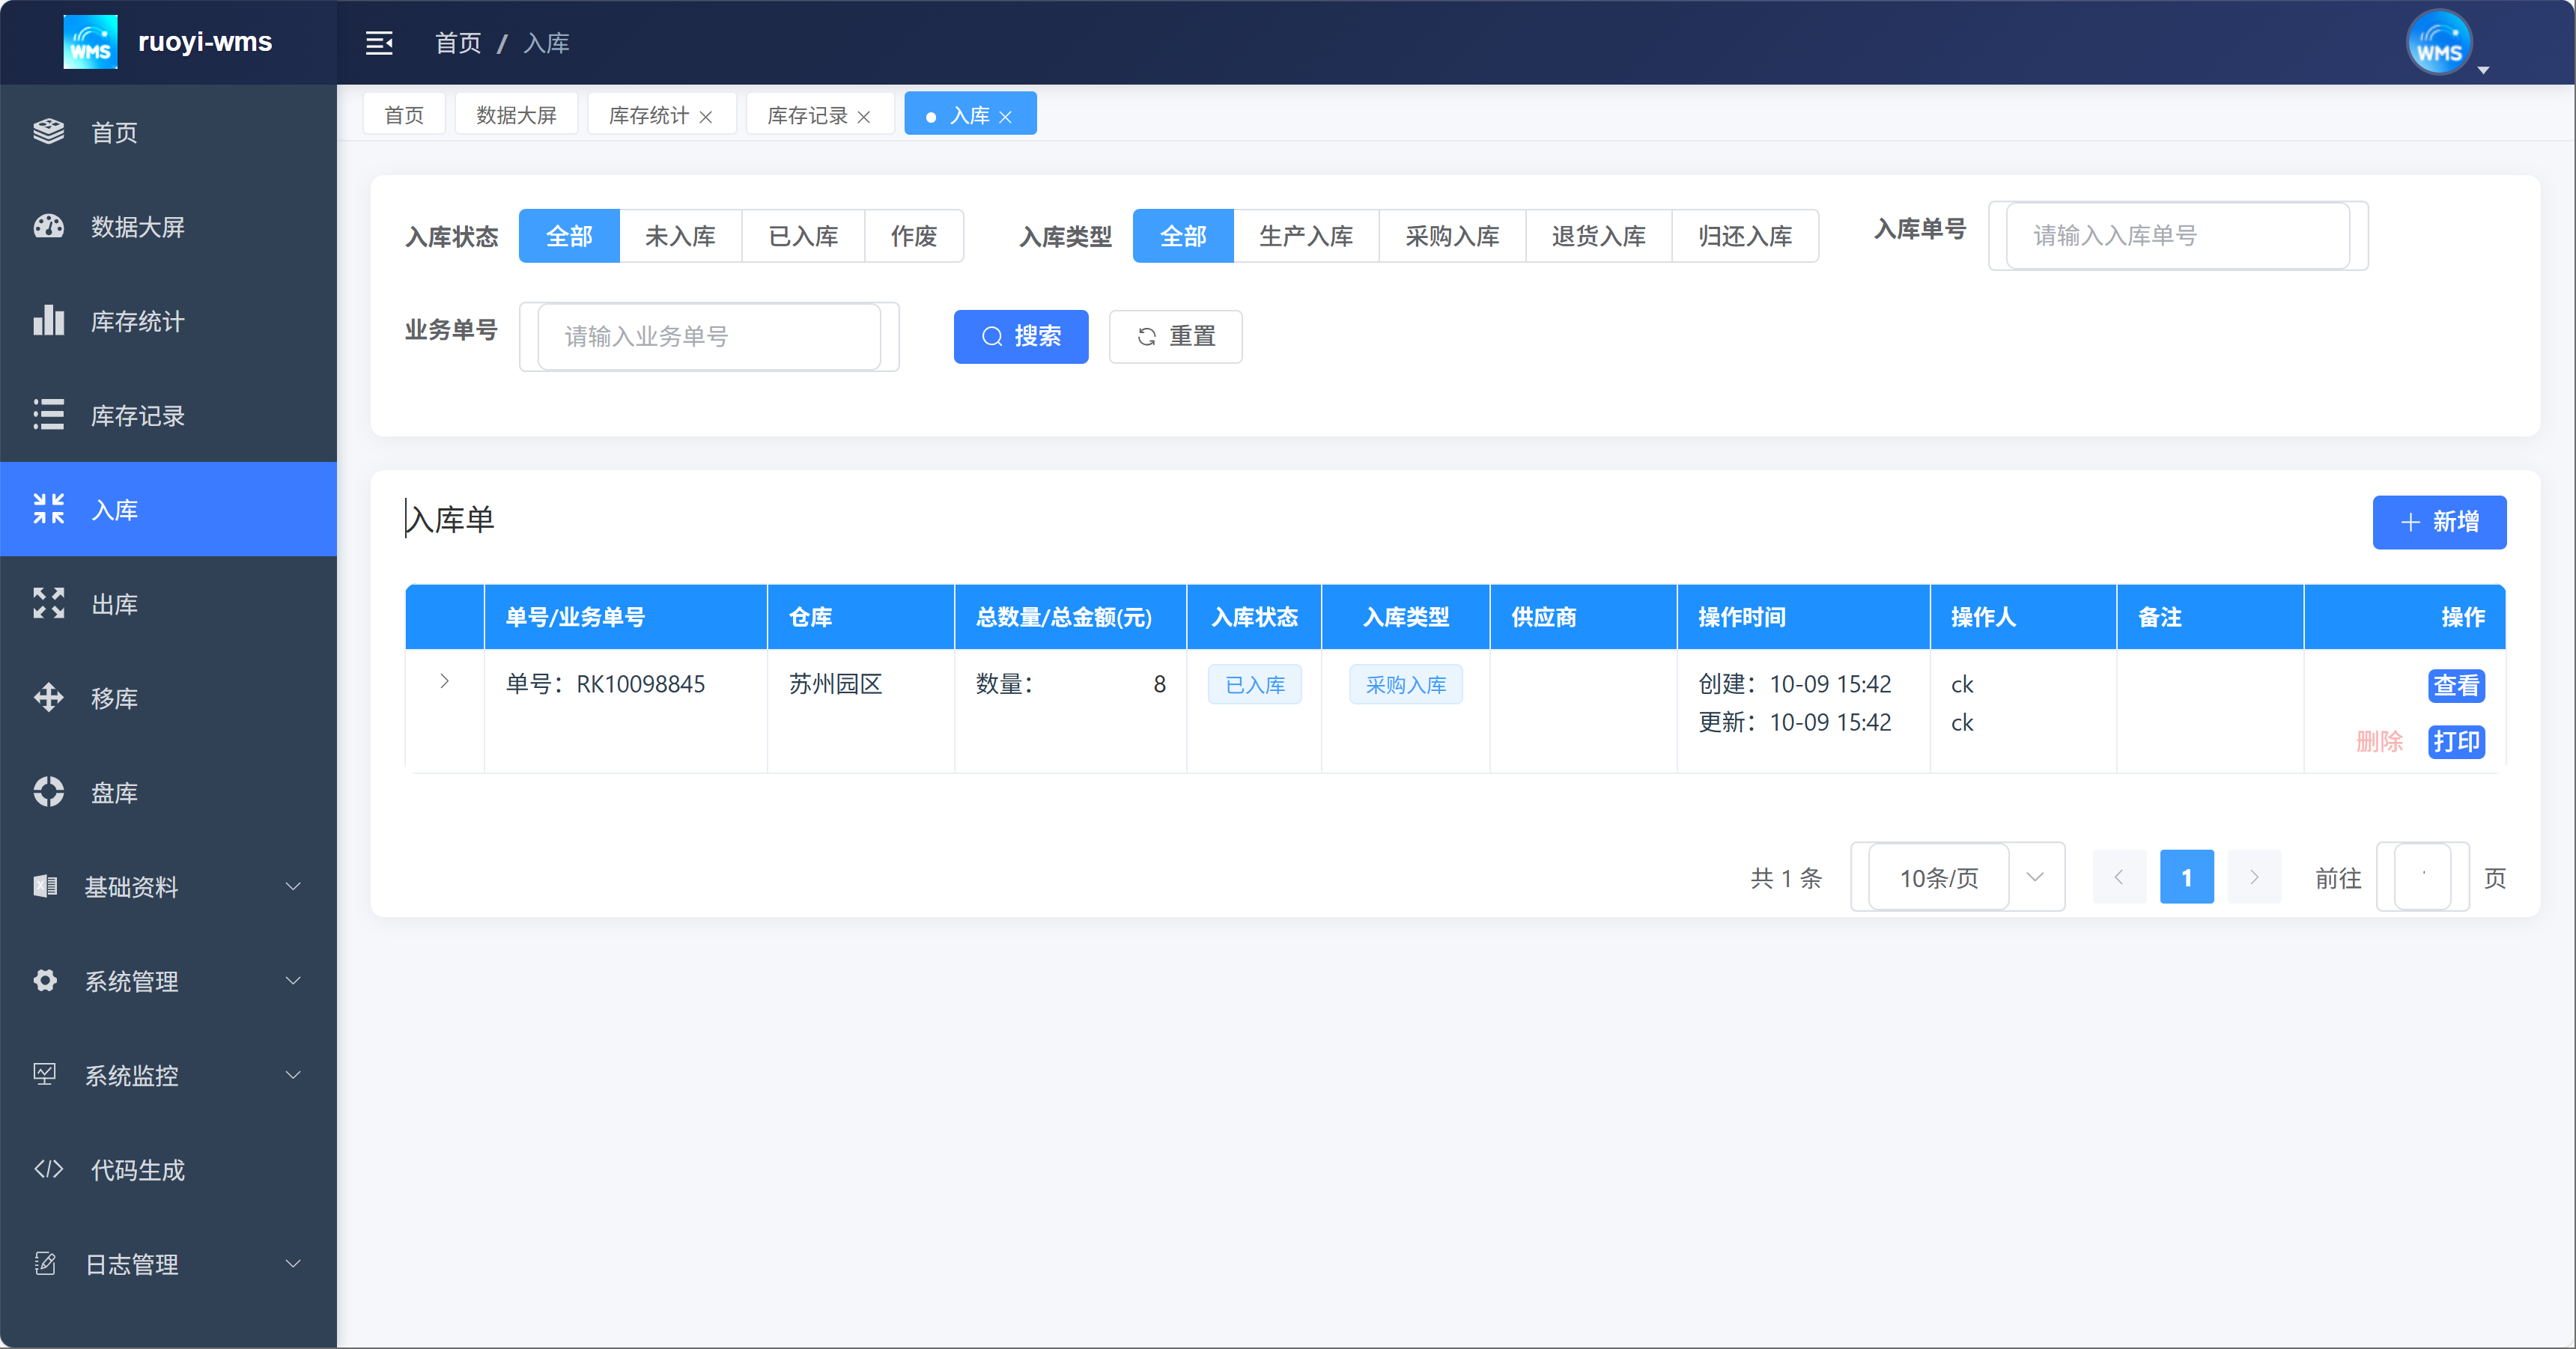2576x1349 pixels.
Task: Select 未入库 status filter
Action: 680,237
